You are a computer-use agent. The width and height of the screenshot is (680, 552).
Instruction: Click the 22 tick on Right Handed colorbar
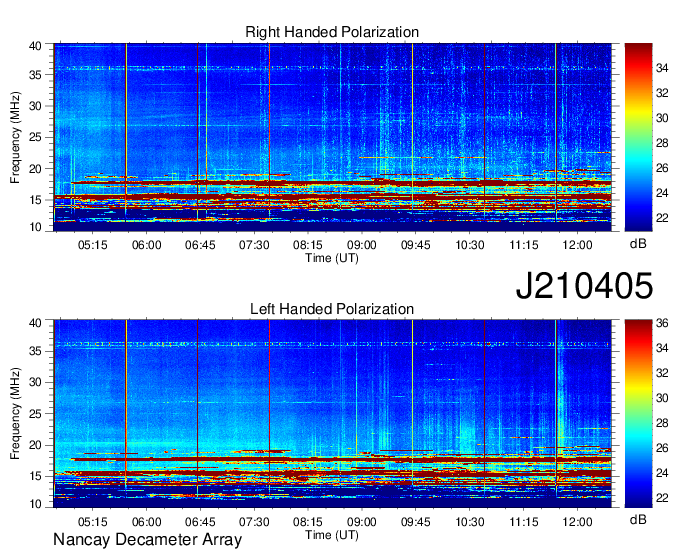(662, 218)
